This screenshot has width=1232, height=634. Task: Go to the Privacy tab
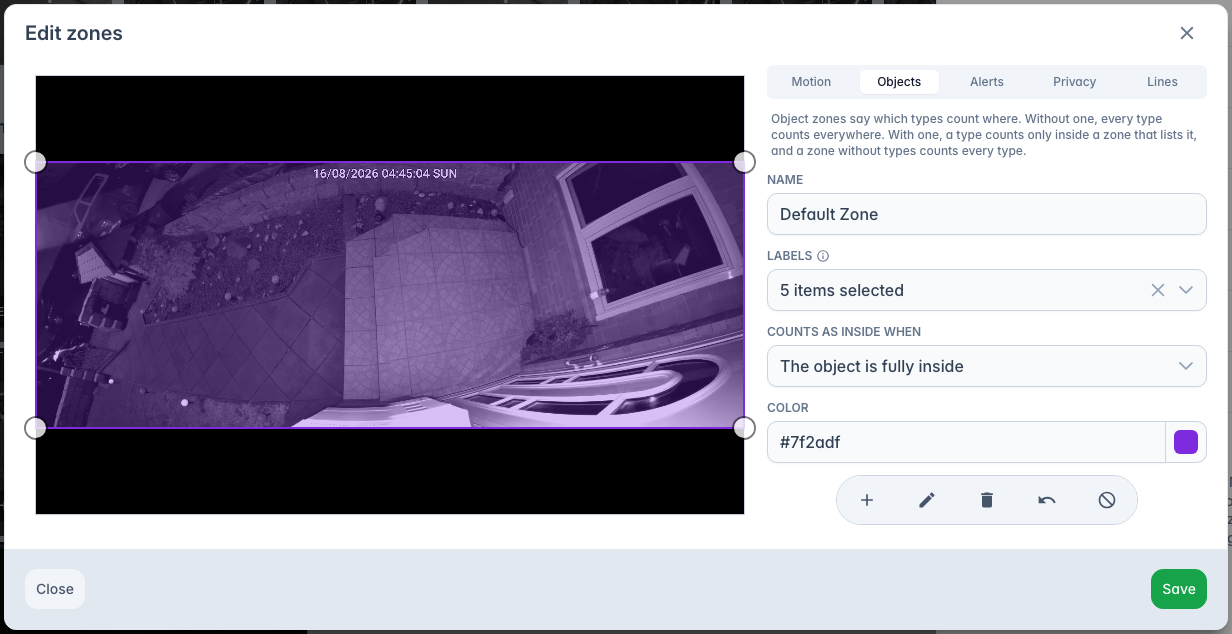(1075, 82)
